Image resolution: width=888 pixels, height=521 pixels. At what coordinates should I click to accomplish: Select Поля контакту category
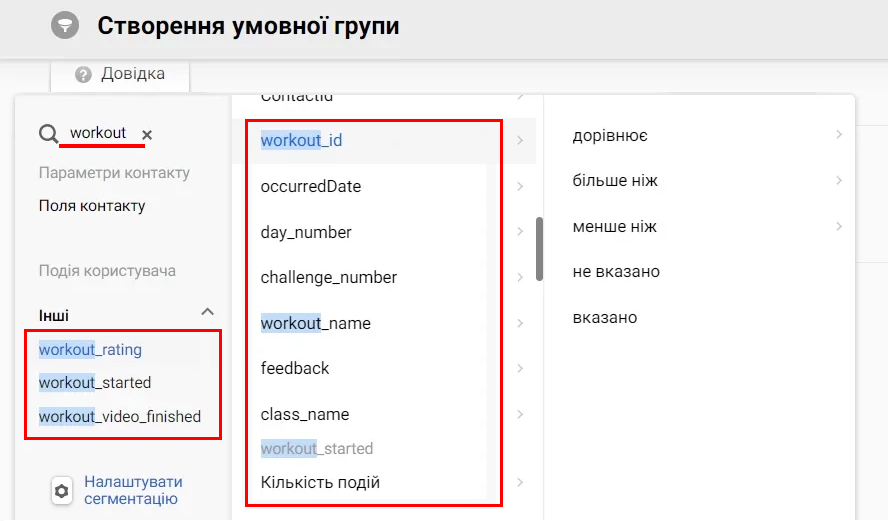click(x=92, y=206)
